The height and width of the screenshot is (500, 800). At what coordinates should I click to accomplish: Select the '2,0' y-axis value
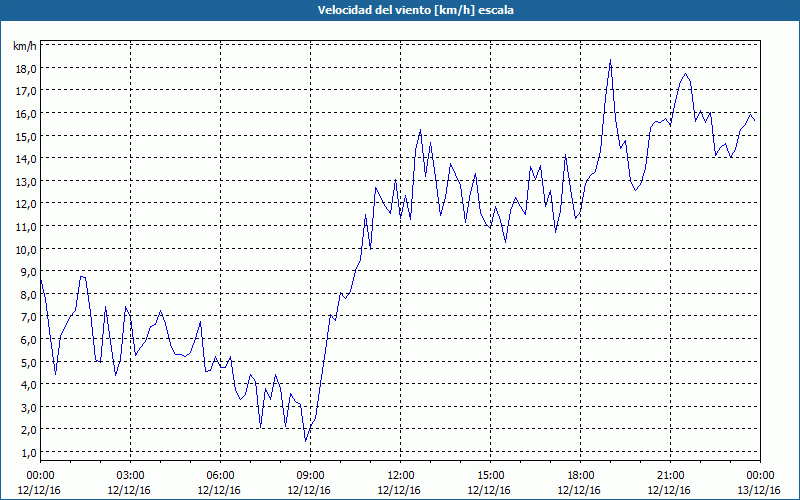[29, 430]
